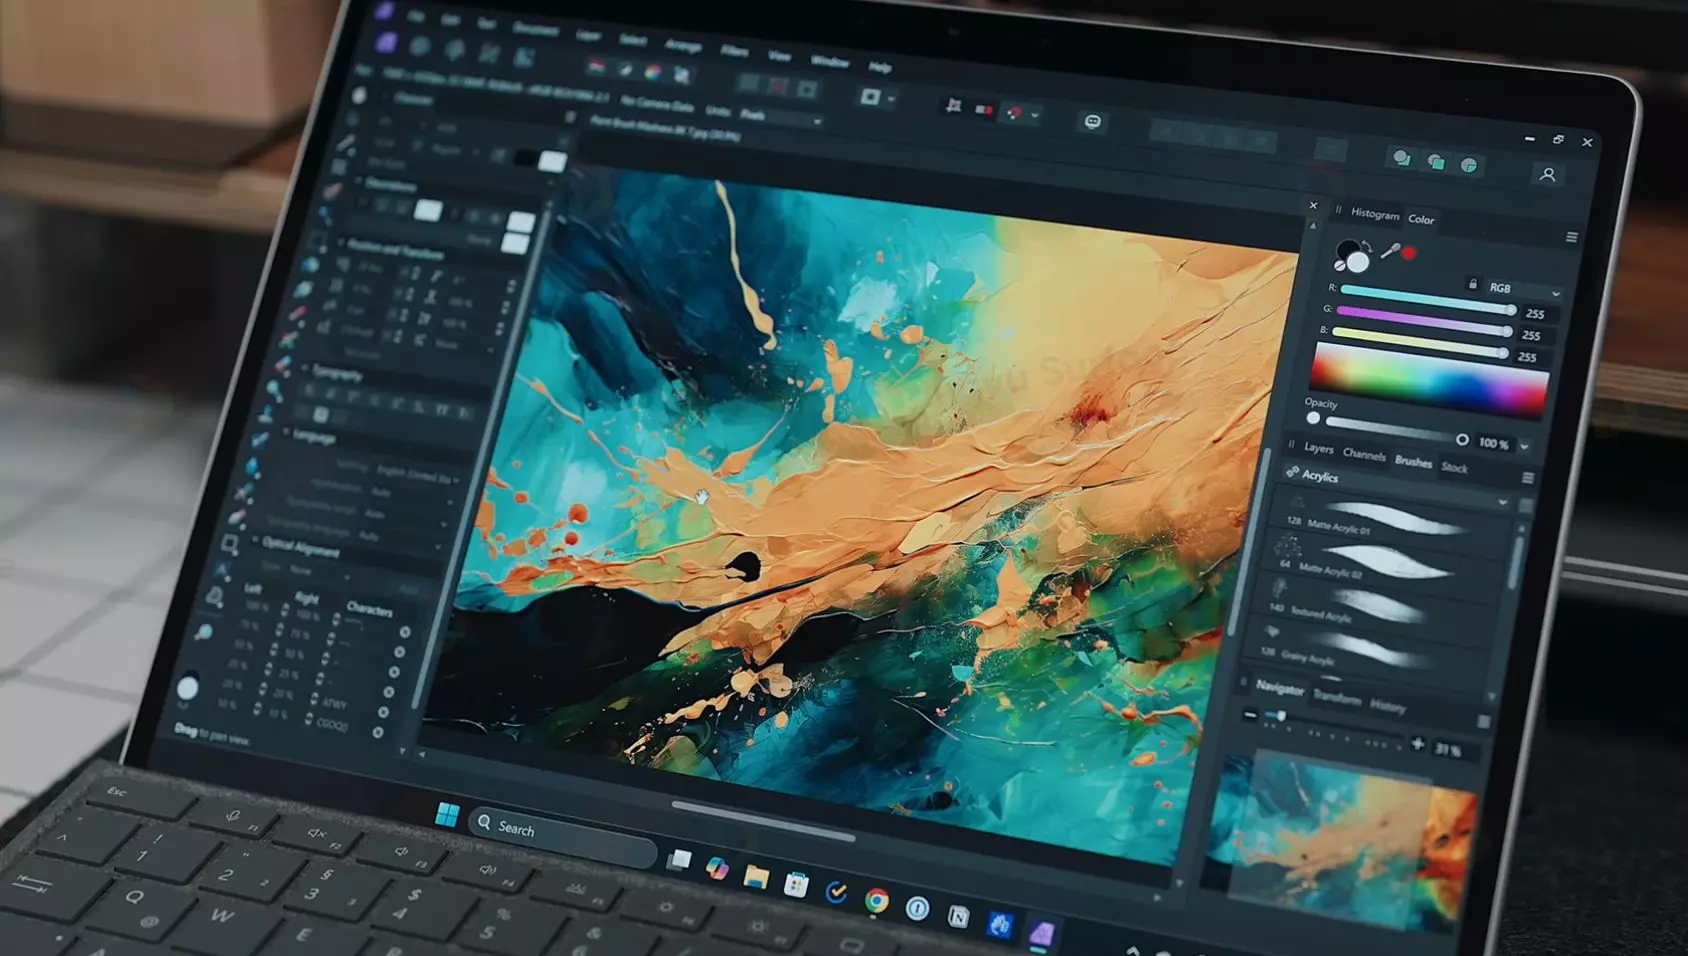
Task: Collapse the Typography section
Action: pyautogui.click(x=306, y=368)
